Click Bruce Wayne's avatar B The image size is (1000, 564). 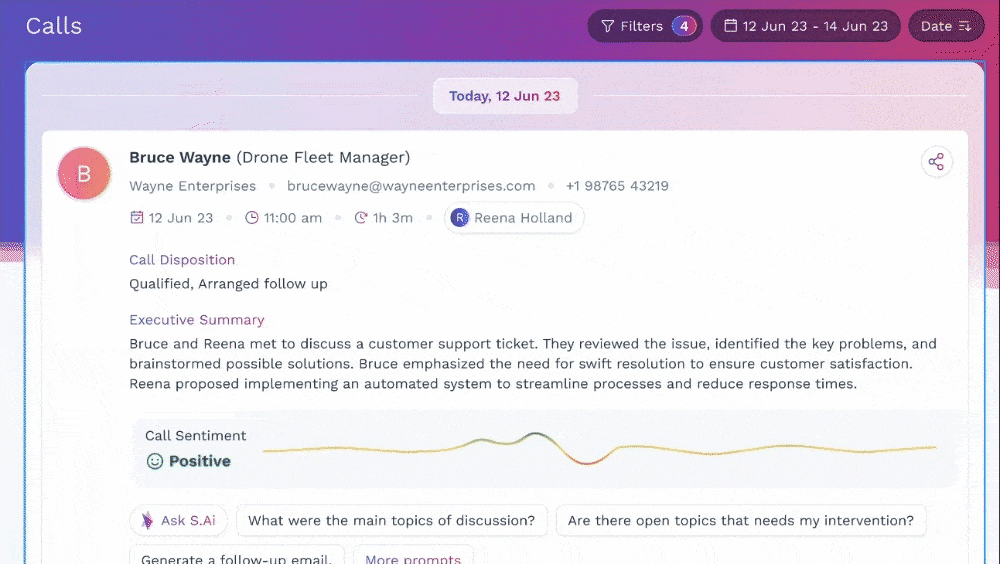point(84,174)
